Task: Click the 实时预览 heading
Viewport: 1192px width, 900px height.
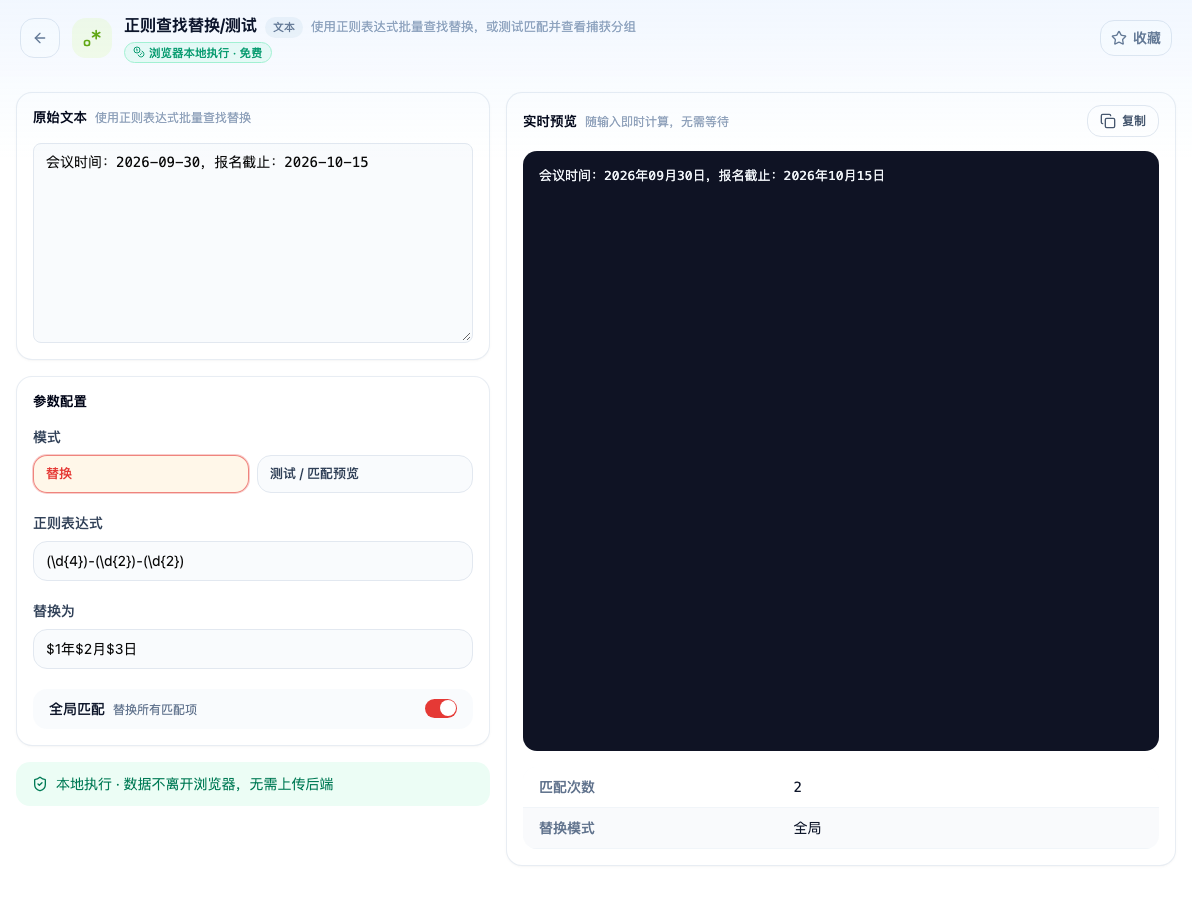Action: [x=550, y=122]
